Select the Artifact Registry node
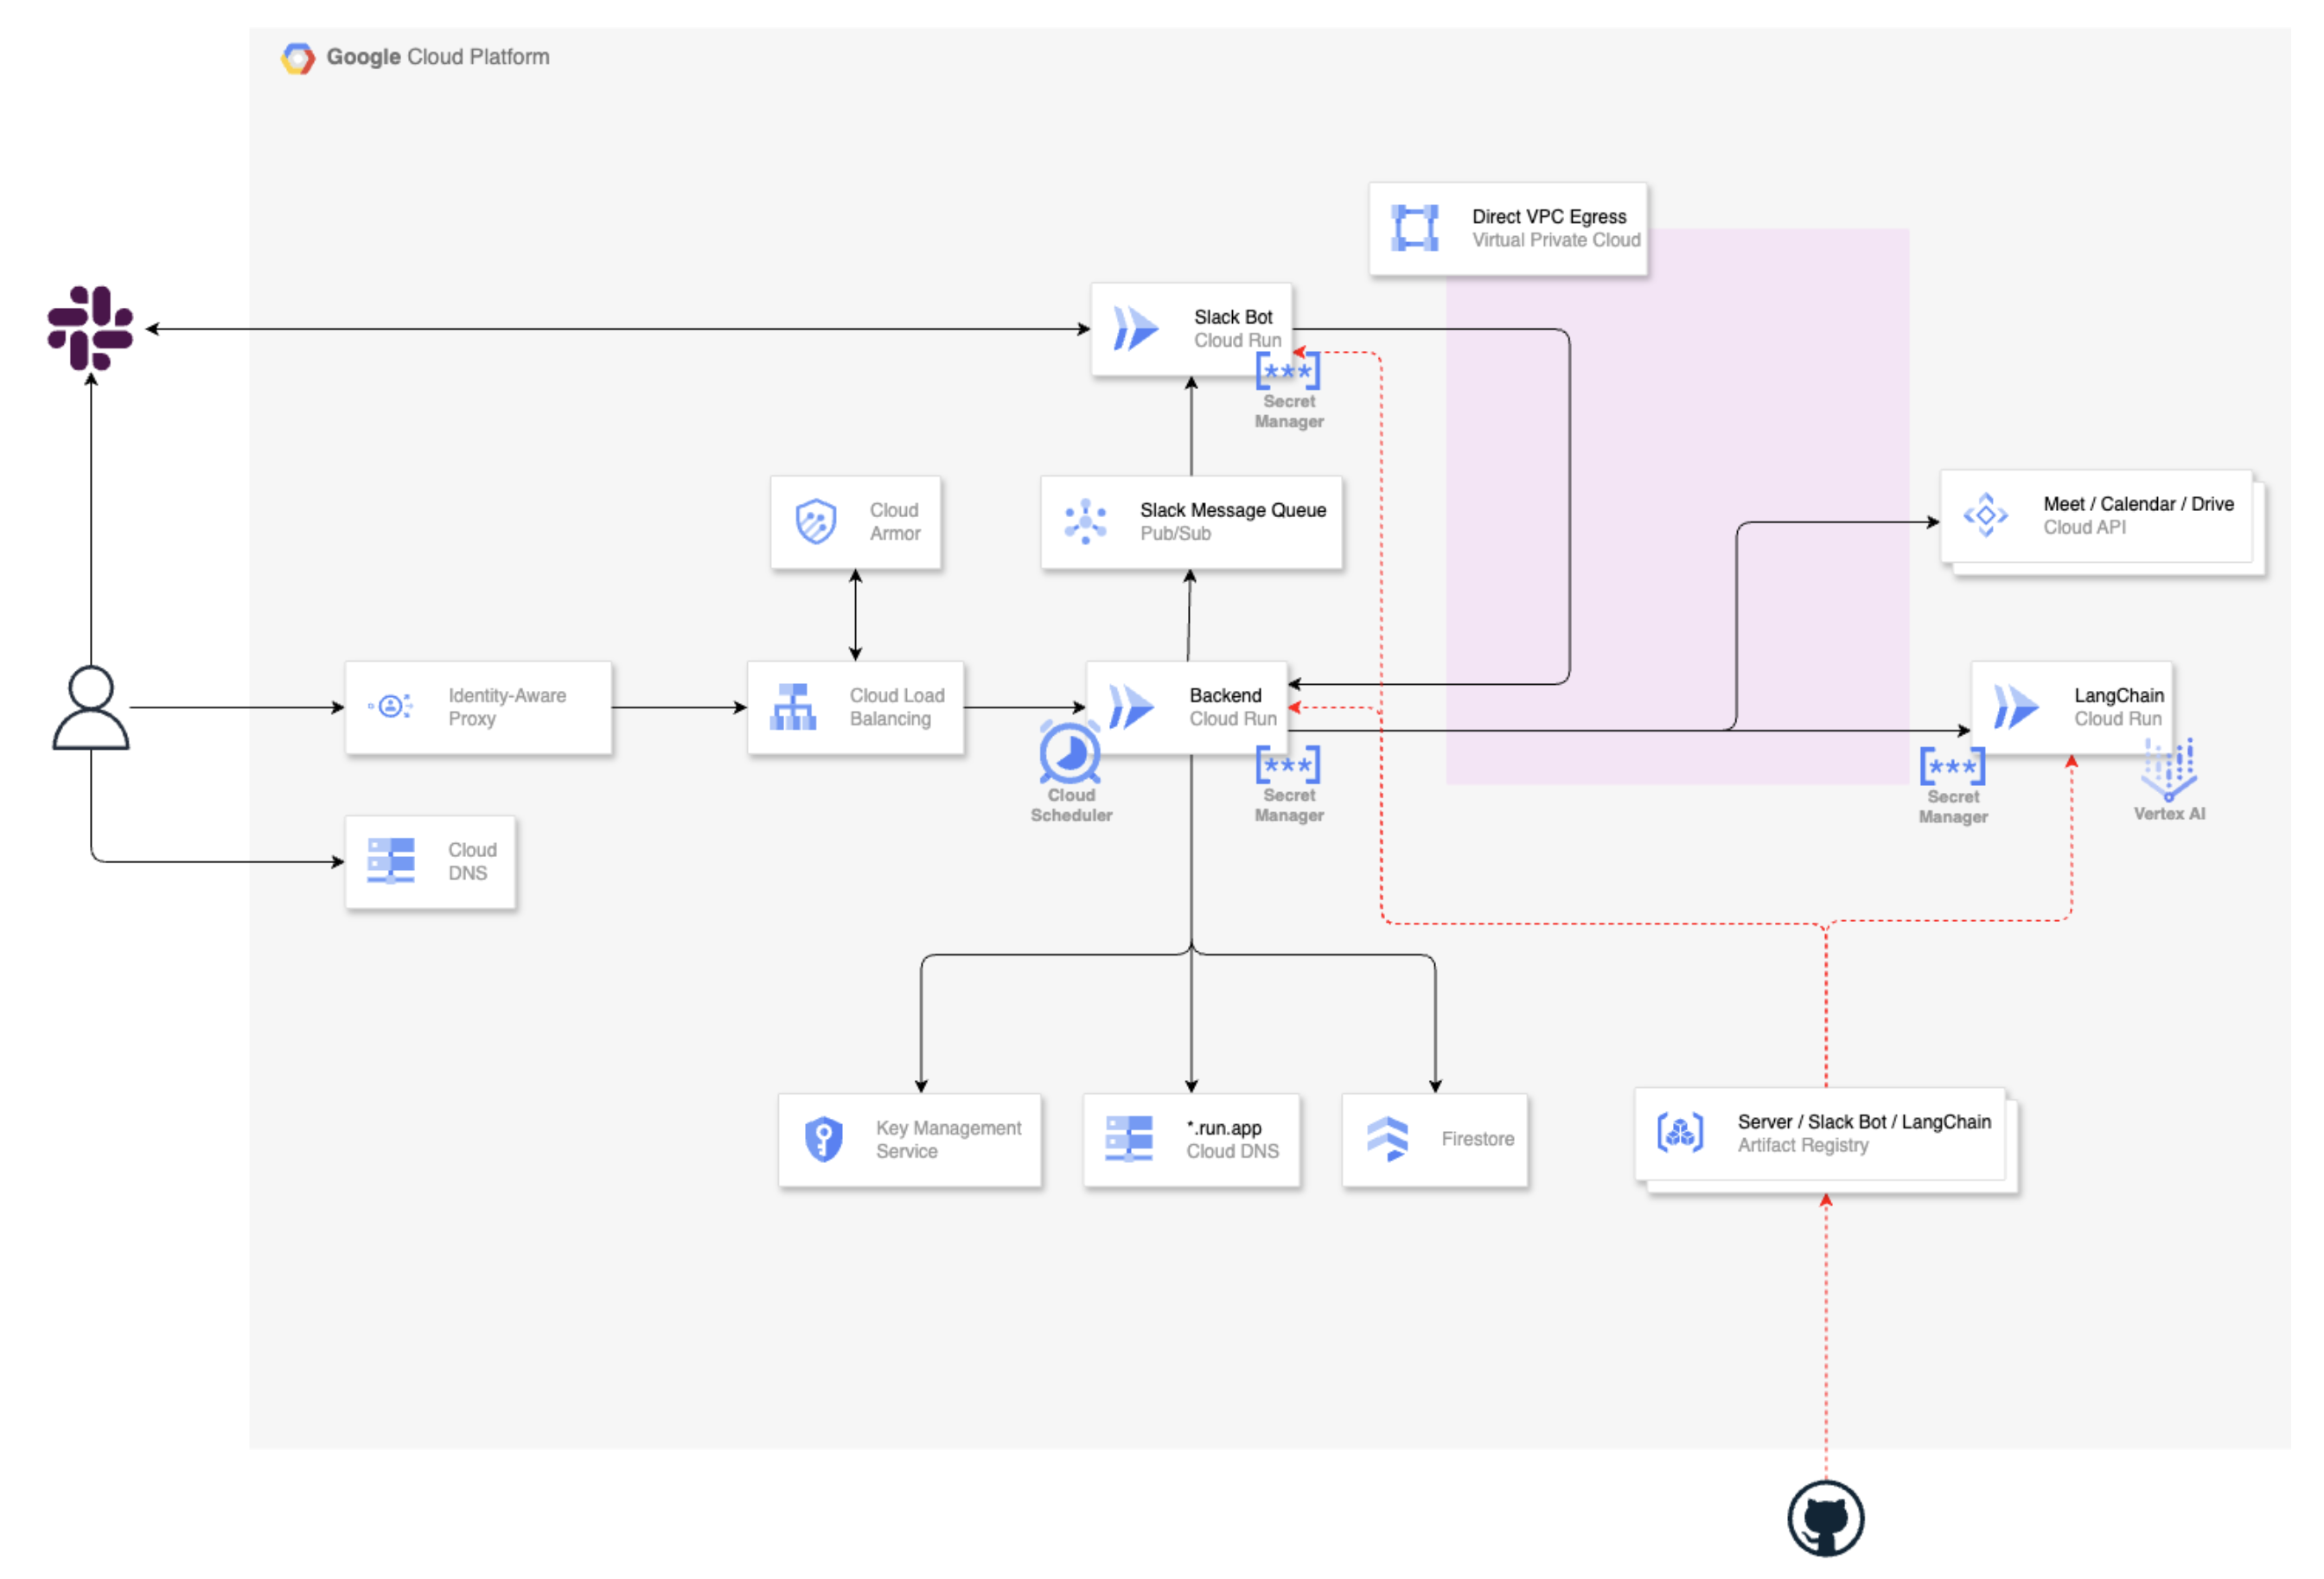 (x=1820, y=1132)
